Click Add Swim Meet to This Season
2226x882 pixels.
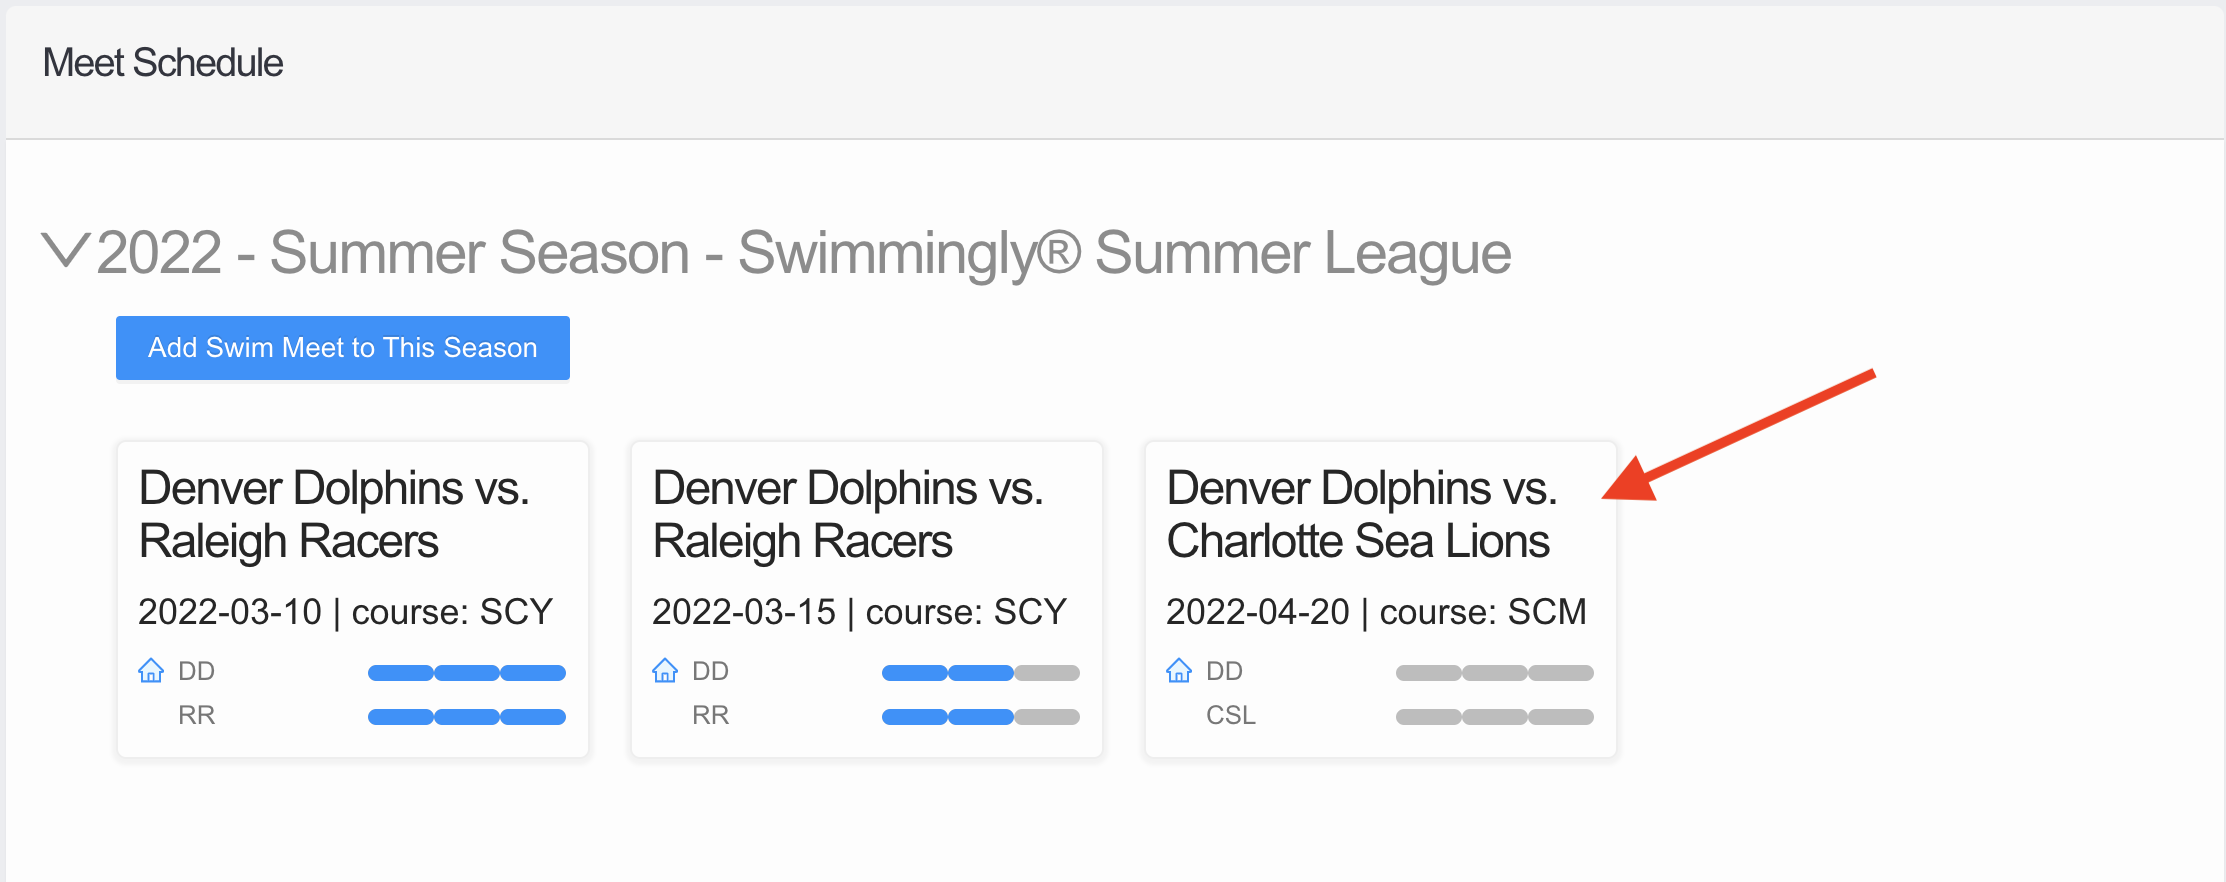click(342, 348)
